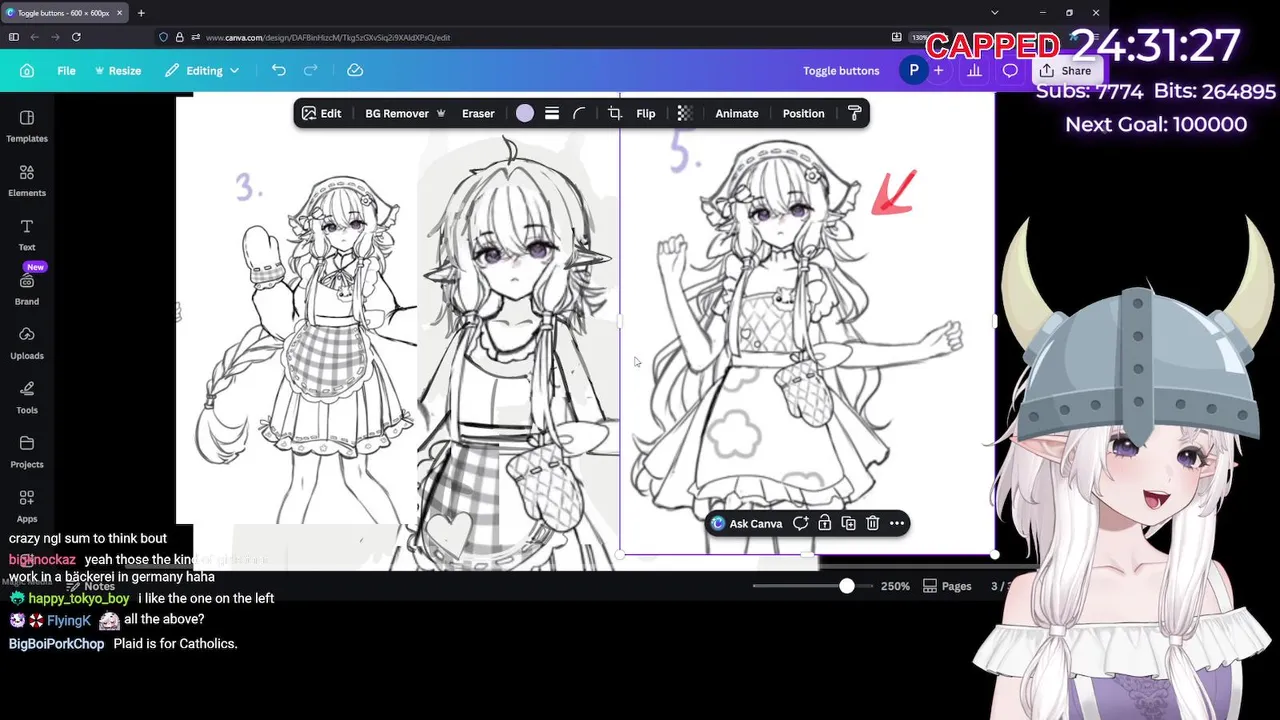The image size is (1280, 720).
Task: Open the Uploads sidebar panel
Action: tap(27, 343)
